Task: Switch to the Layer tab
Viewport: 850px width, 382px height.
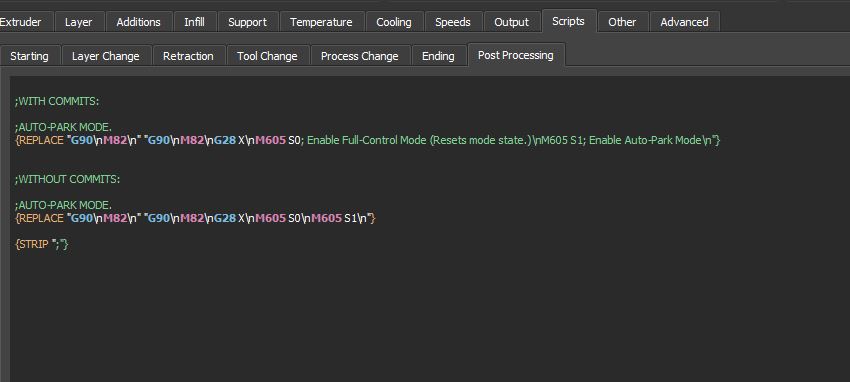Action: click(x=79, y=22)
